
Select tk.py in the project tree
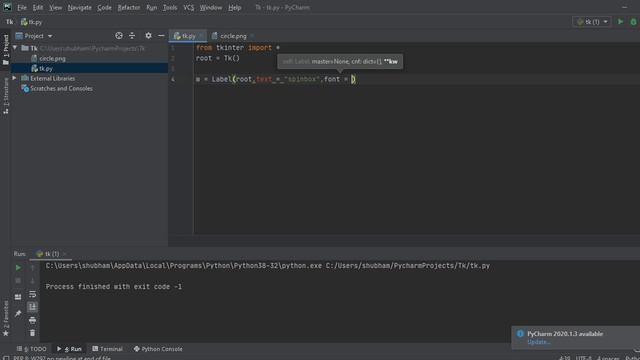click(x=46, y=69)
